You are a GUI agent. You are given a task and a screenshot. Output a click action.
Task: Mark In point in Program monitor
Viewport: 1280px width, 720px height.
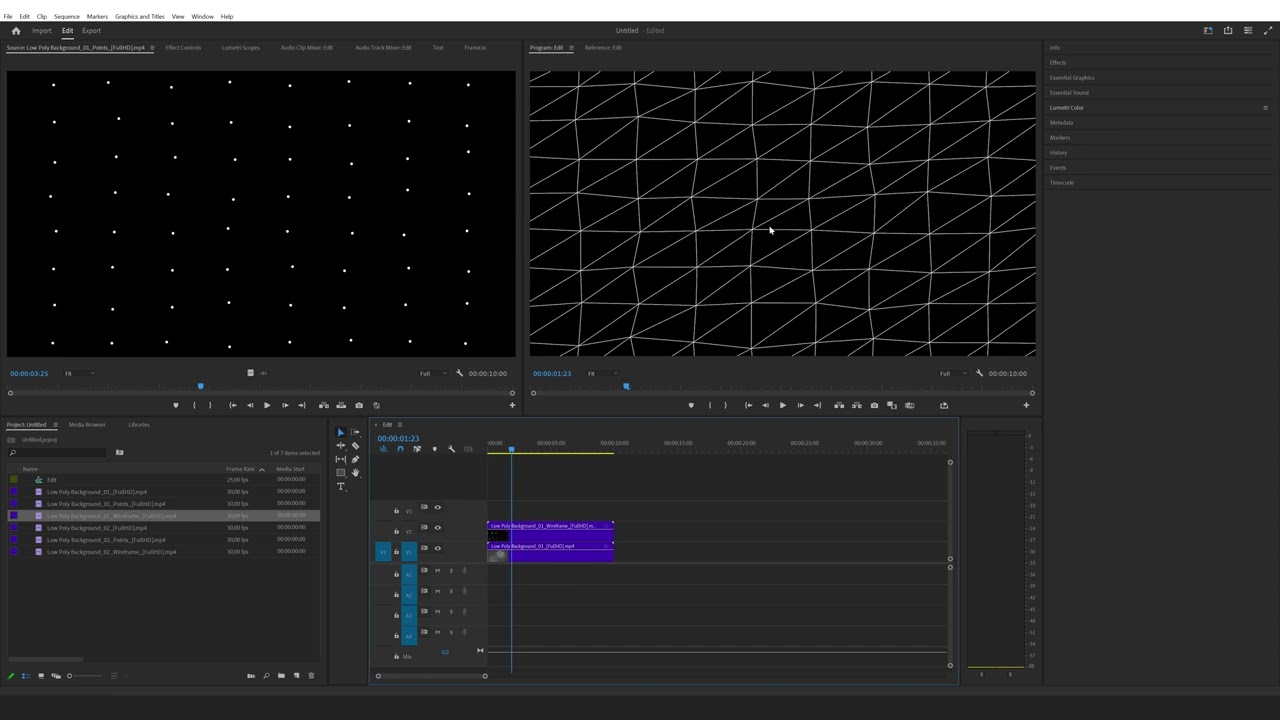pos(710,405)
